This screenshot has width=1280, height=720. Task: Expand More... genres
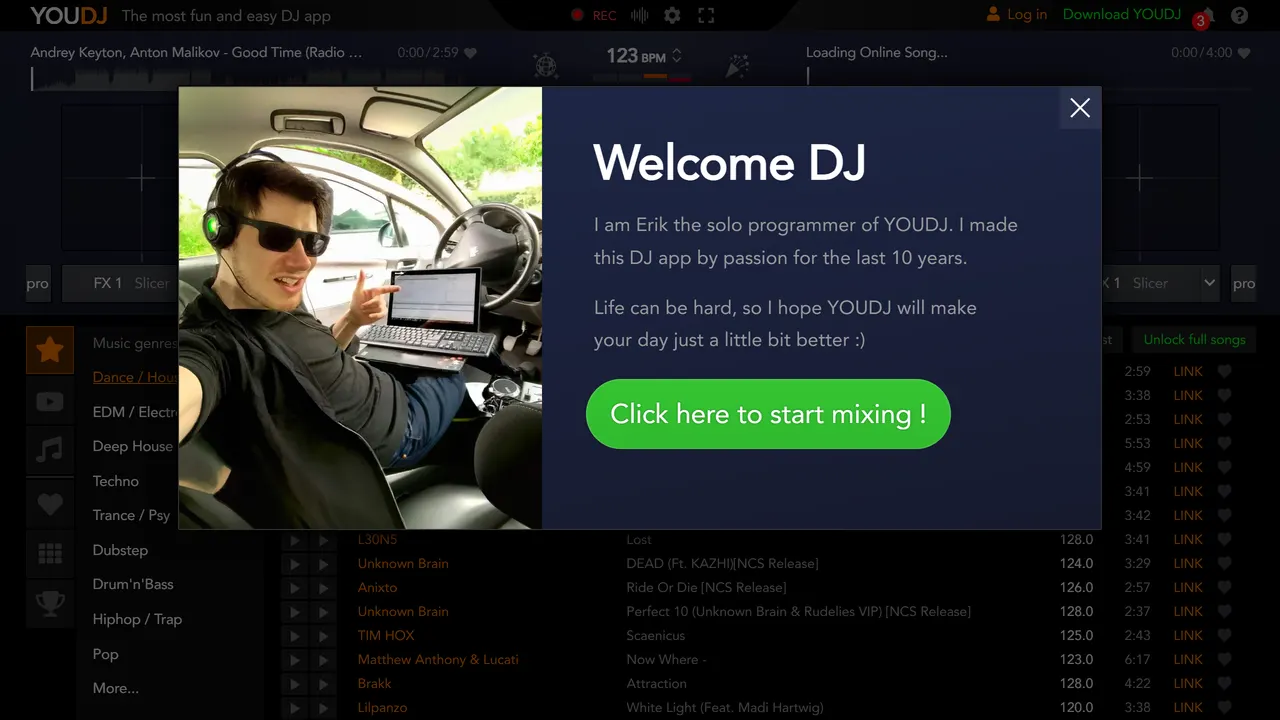pyautogui.click(x=116, y=688)
